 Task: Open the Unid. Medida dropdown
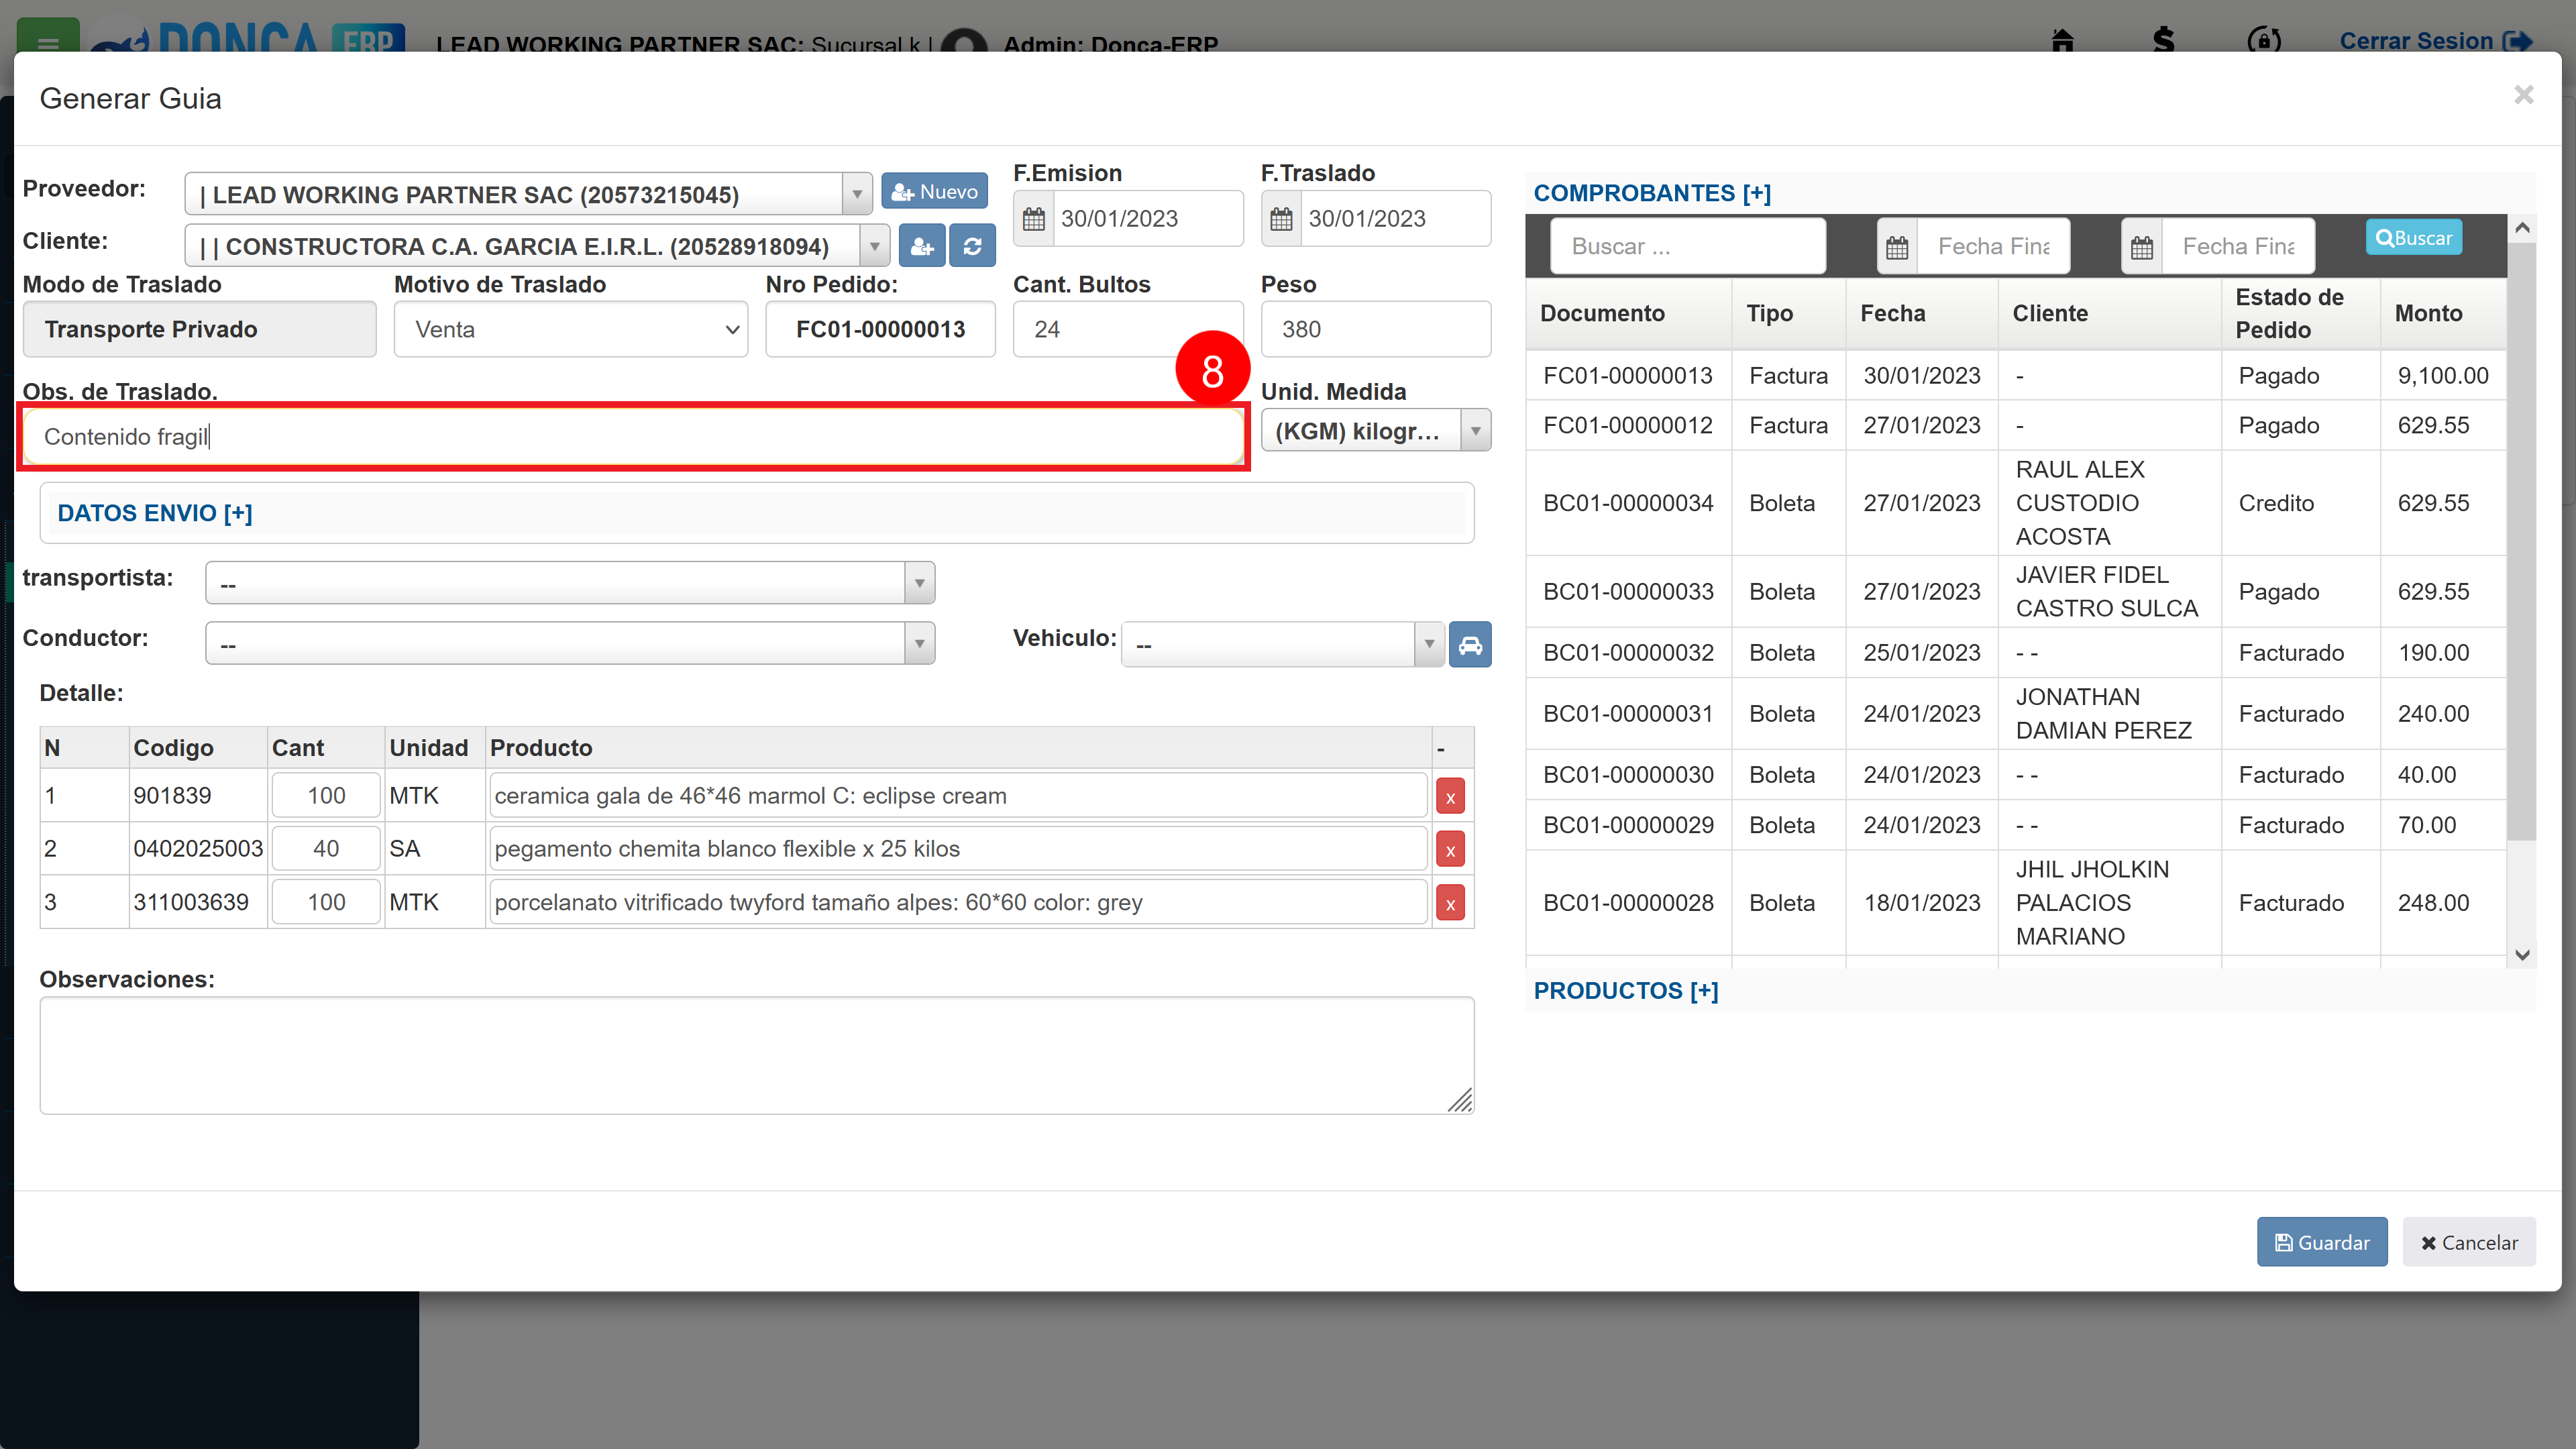pos(1375,431)
